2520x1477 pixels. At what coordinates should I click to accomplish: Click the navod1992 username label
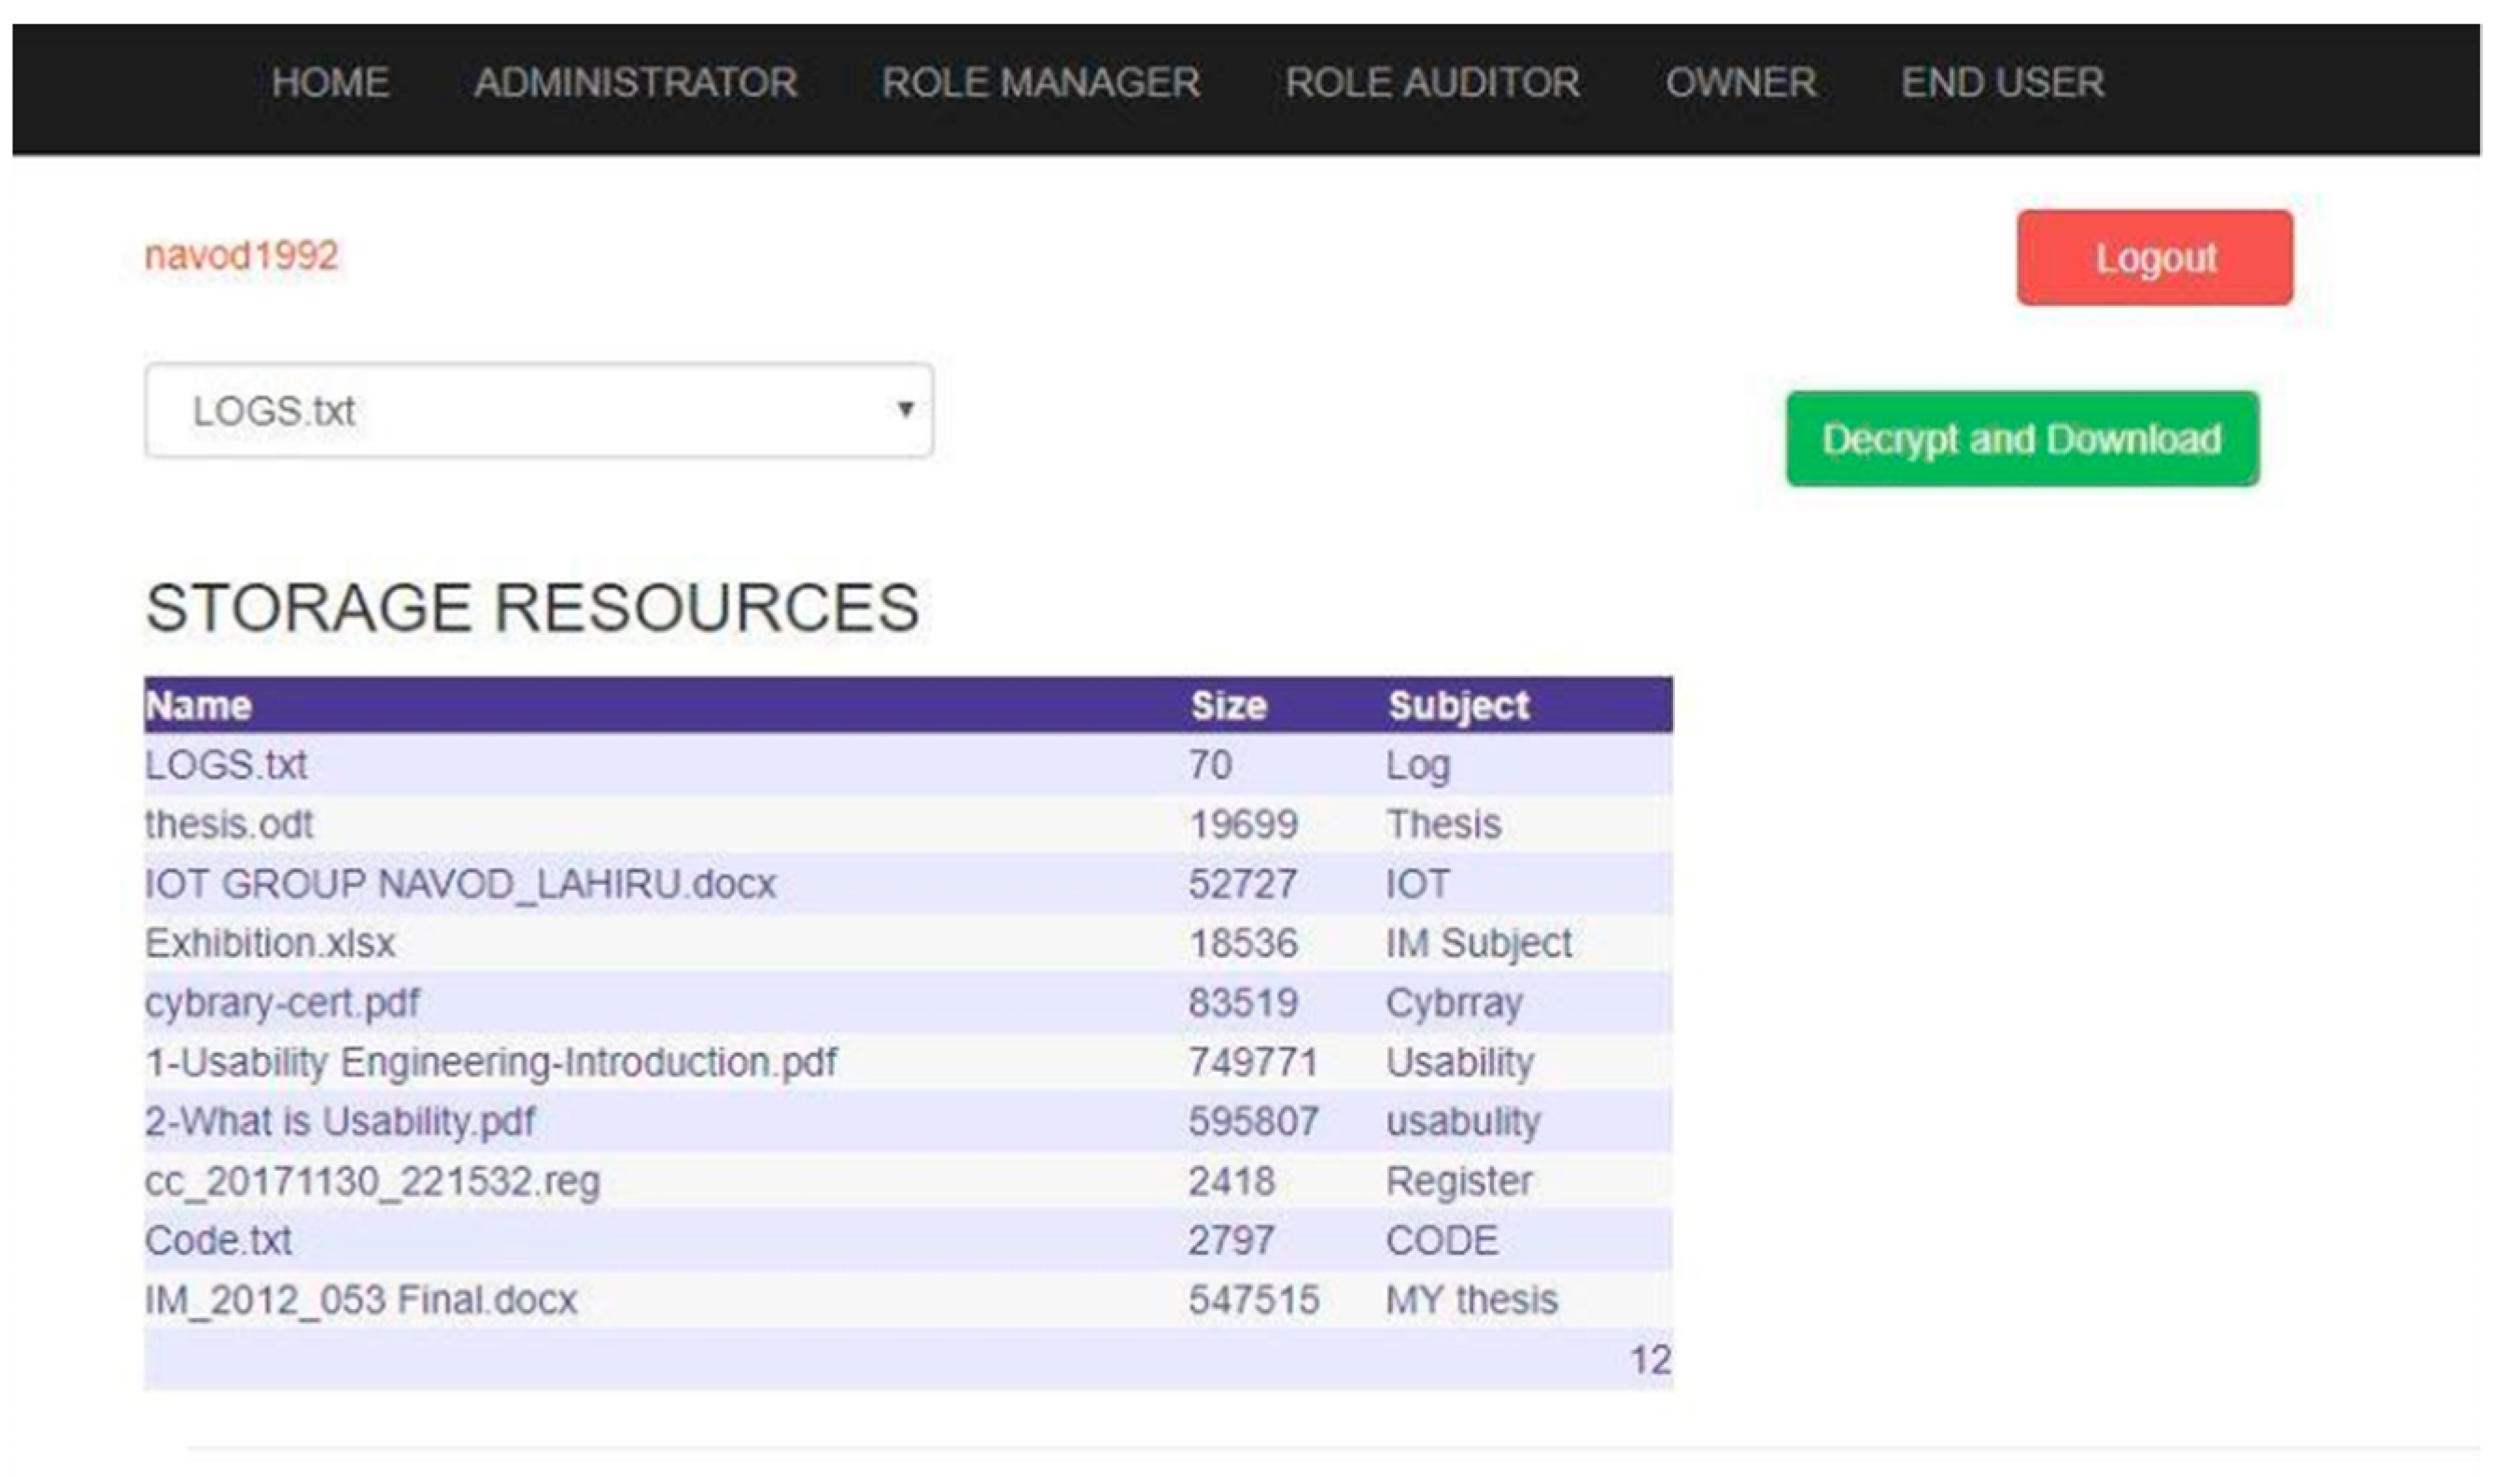(242, 256)
